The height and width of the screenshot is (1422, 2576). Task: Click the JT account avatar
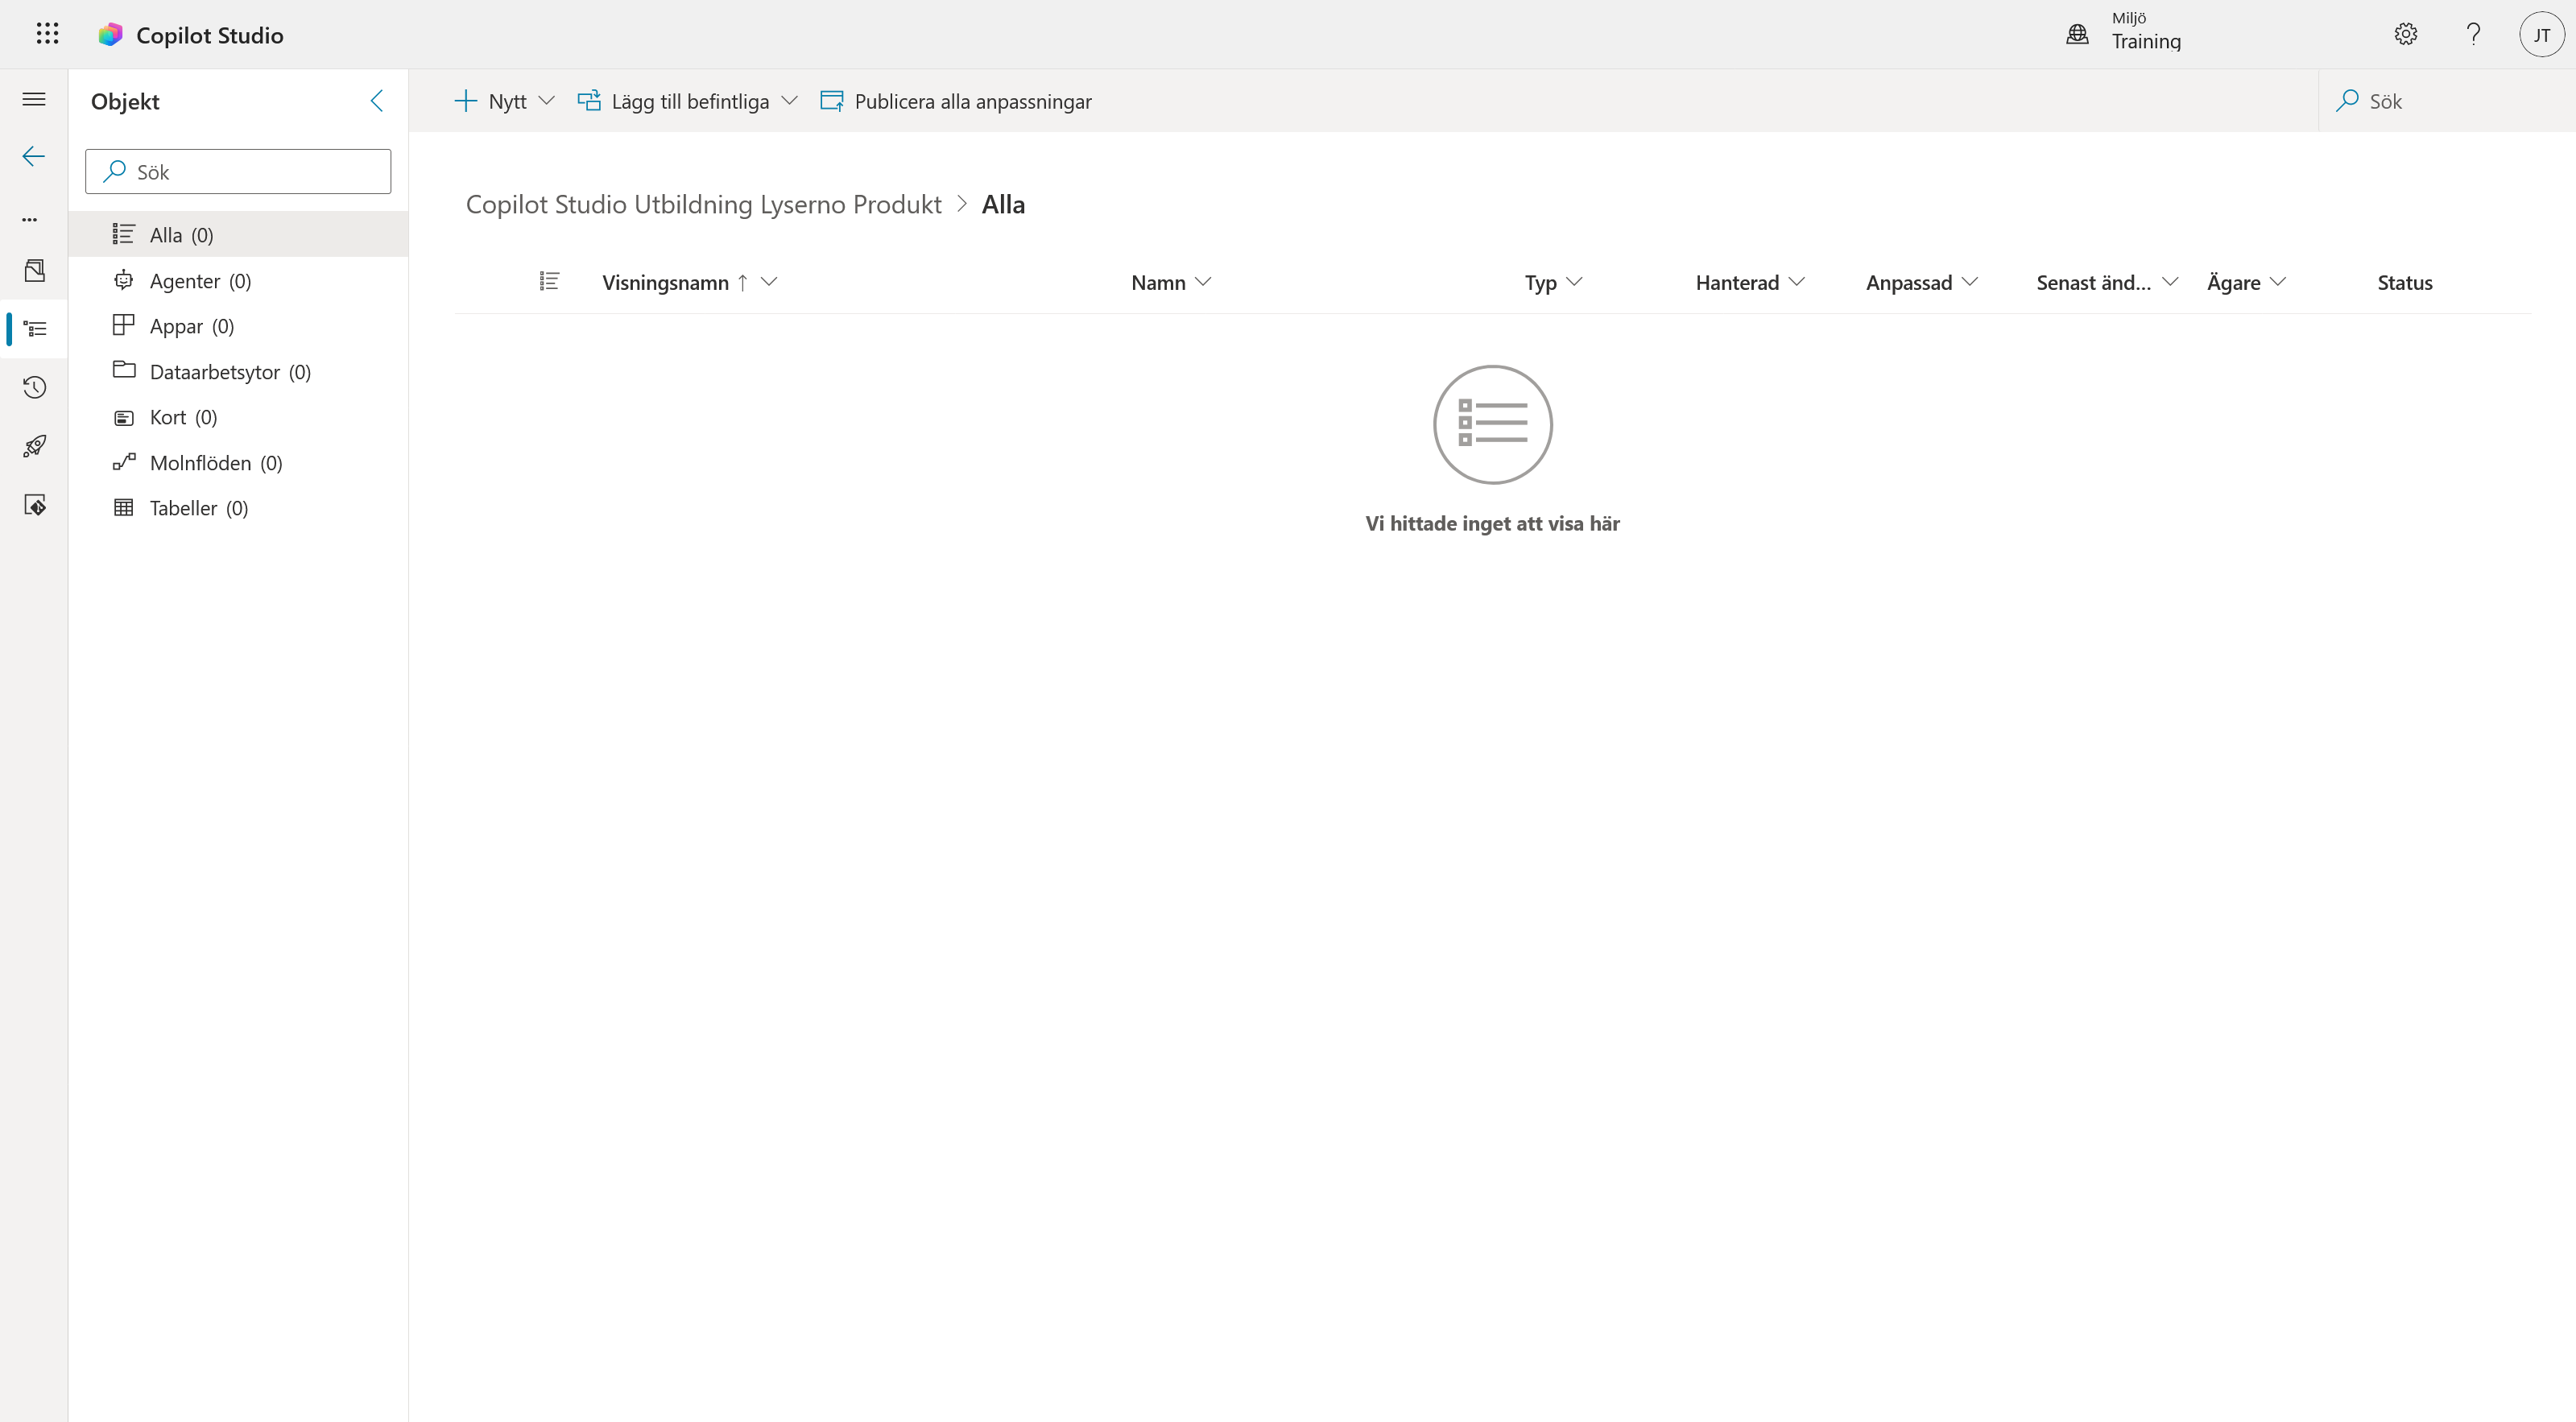point(2541,35)
